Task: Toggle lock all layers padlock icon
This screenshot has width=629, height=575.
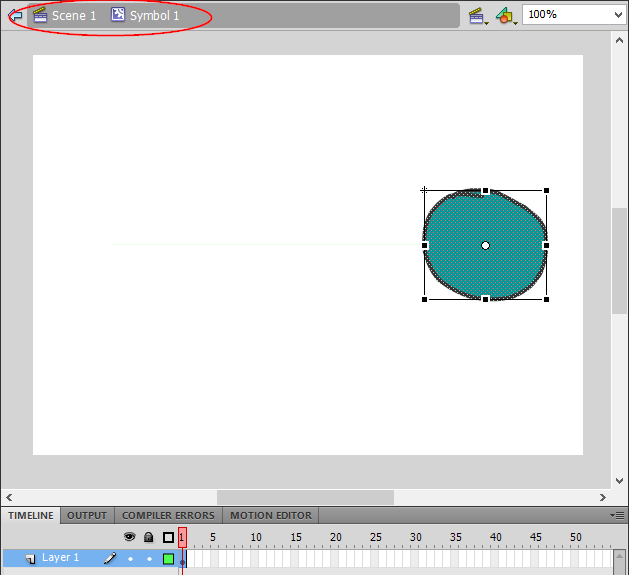Action: click(x=149, y=537)
